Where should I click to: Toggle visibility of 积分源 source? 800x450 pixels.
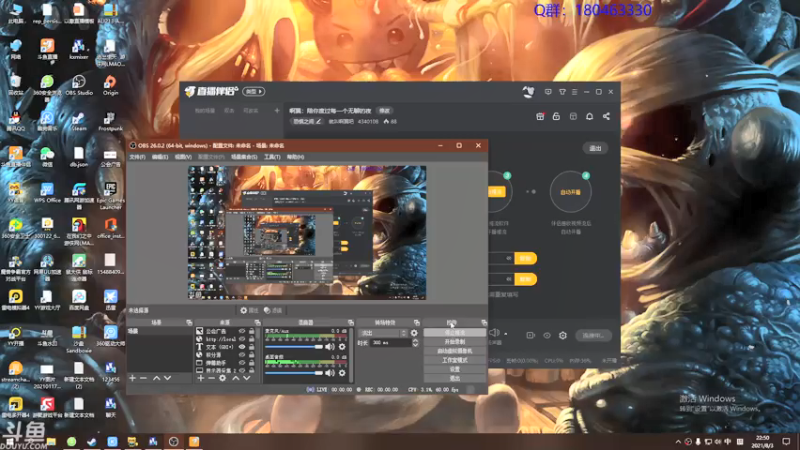pyautogui.click(x=242, y=355)
